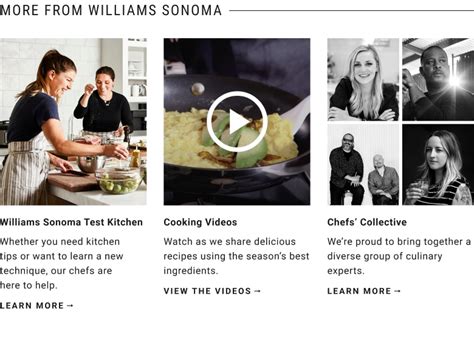Click the 'Watch as we share delicious recipes' text
Viewport: 474px width, 362px height.
click(236, 256)
